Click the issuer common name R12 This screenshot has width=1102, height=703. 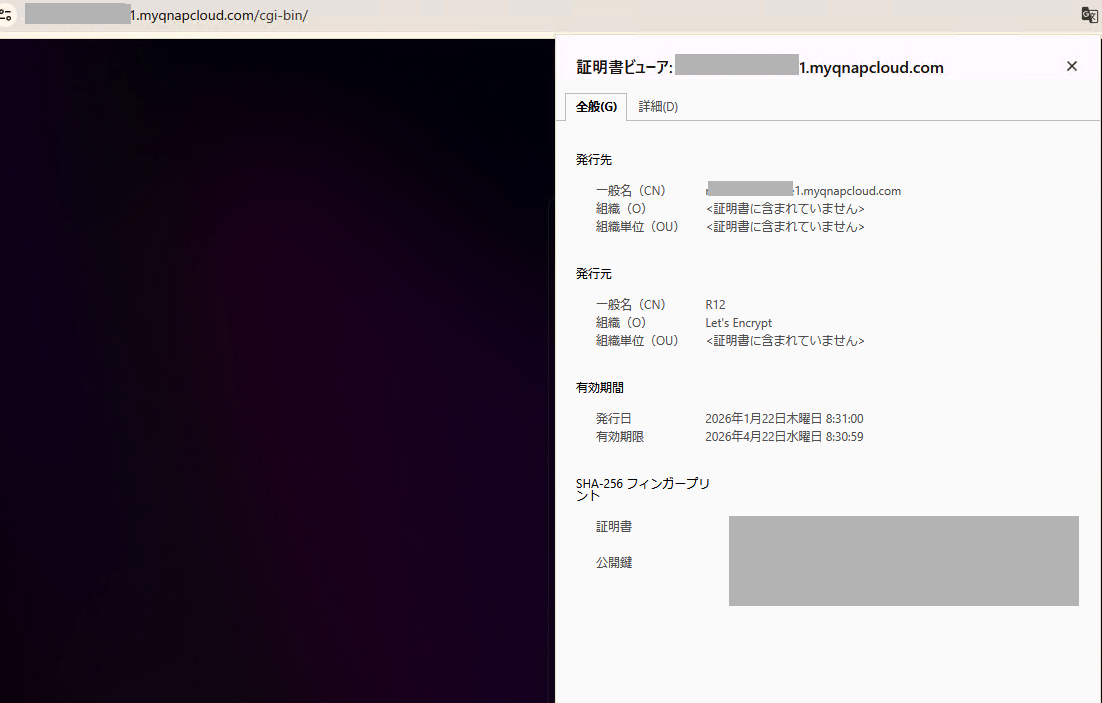pos(714,305)
